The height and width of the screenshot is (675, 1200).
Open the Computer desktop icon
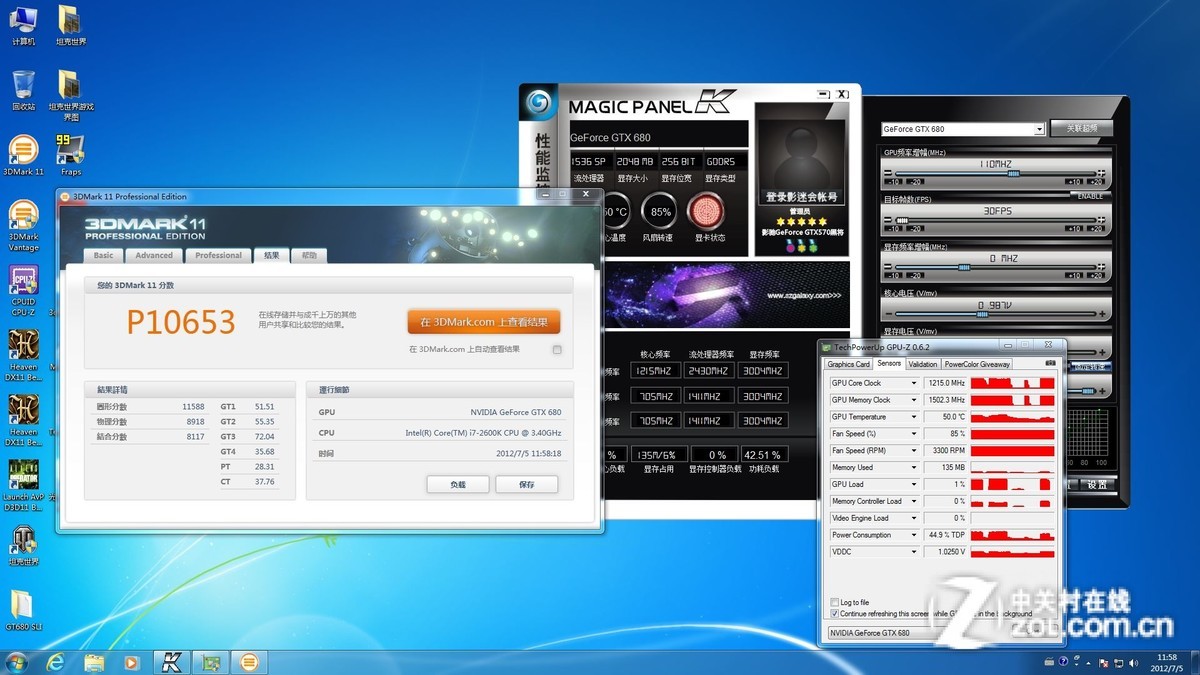click(23, 26)
